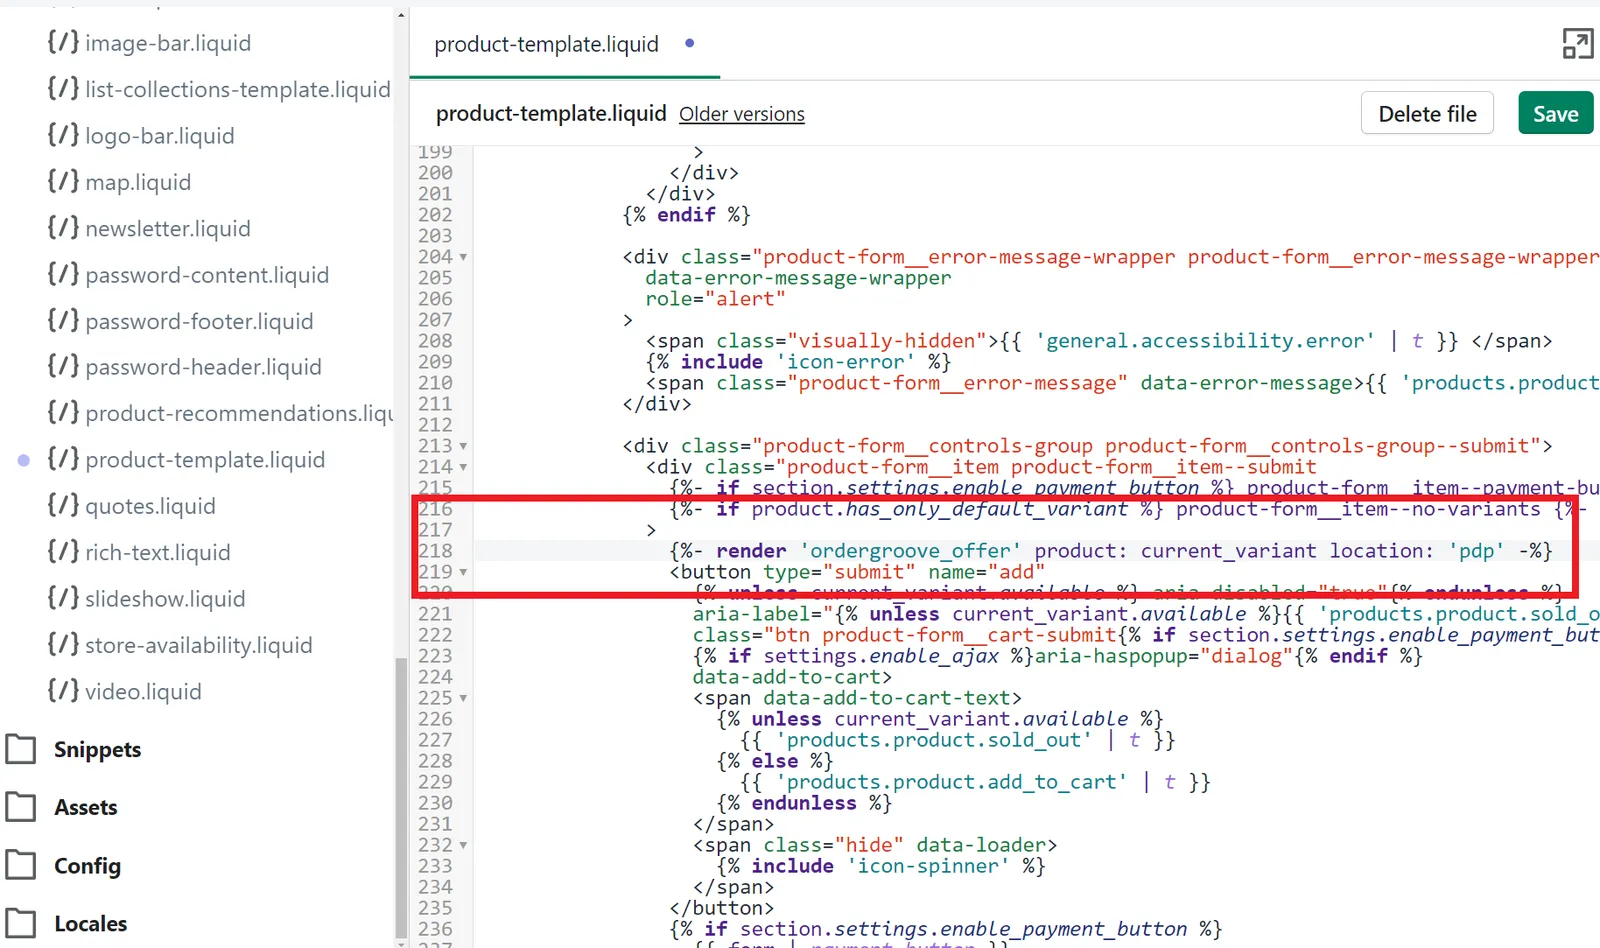Collapse the code fold at line 204
Image resolution: width=1600 pixels, height=948 pixels.
point(463,257)
